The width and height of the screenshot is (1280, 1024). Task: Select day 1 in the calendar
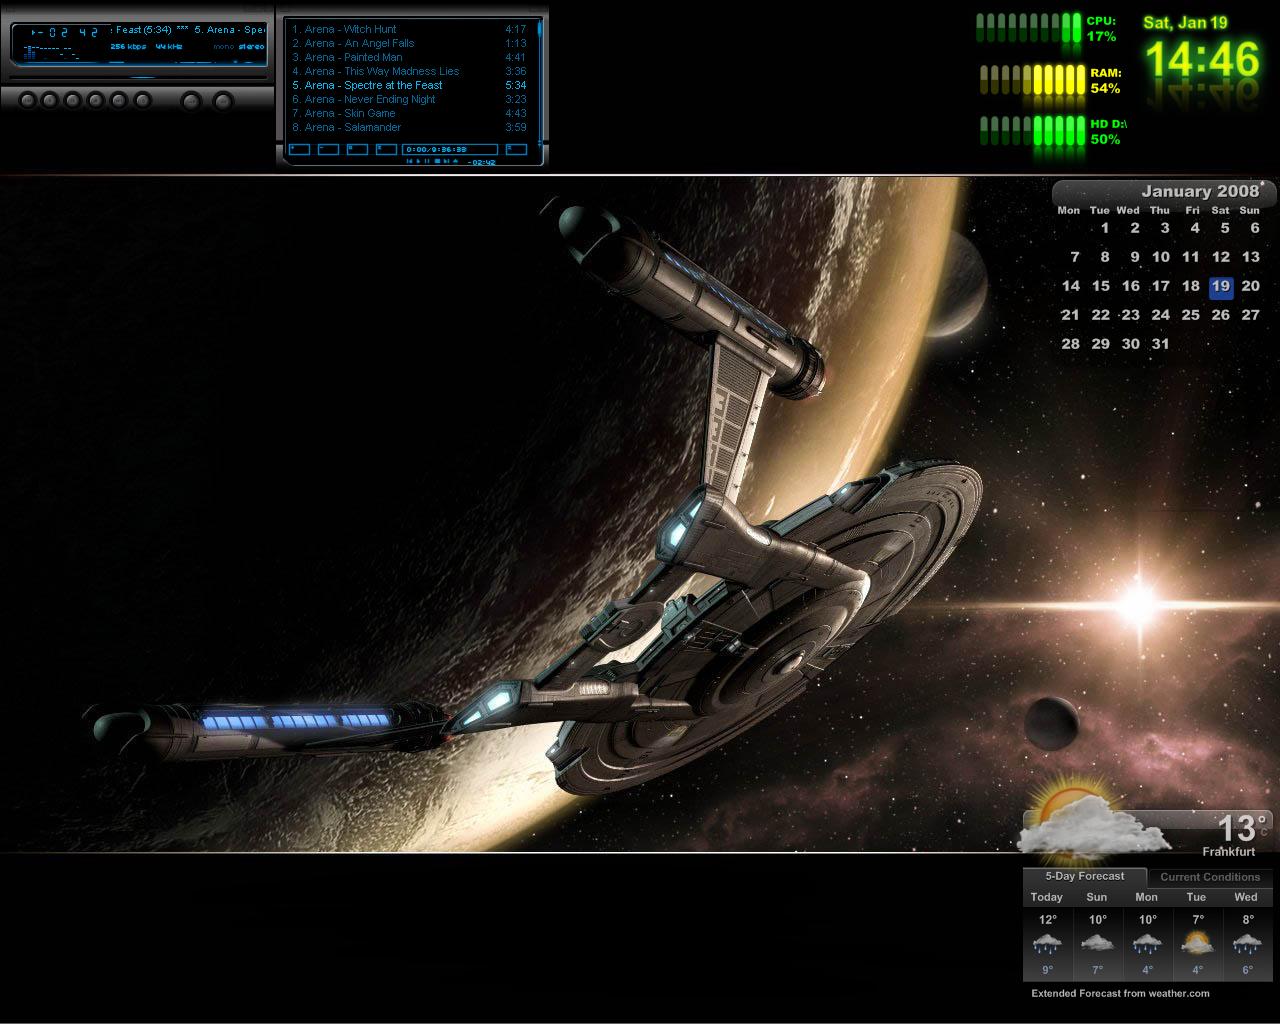[1105, 228]
